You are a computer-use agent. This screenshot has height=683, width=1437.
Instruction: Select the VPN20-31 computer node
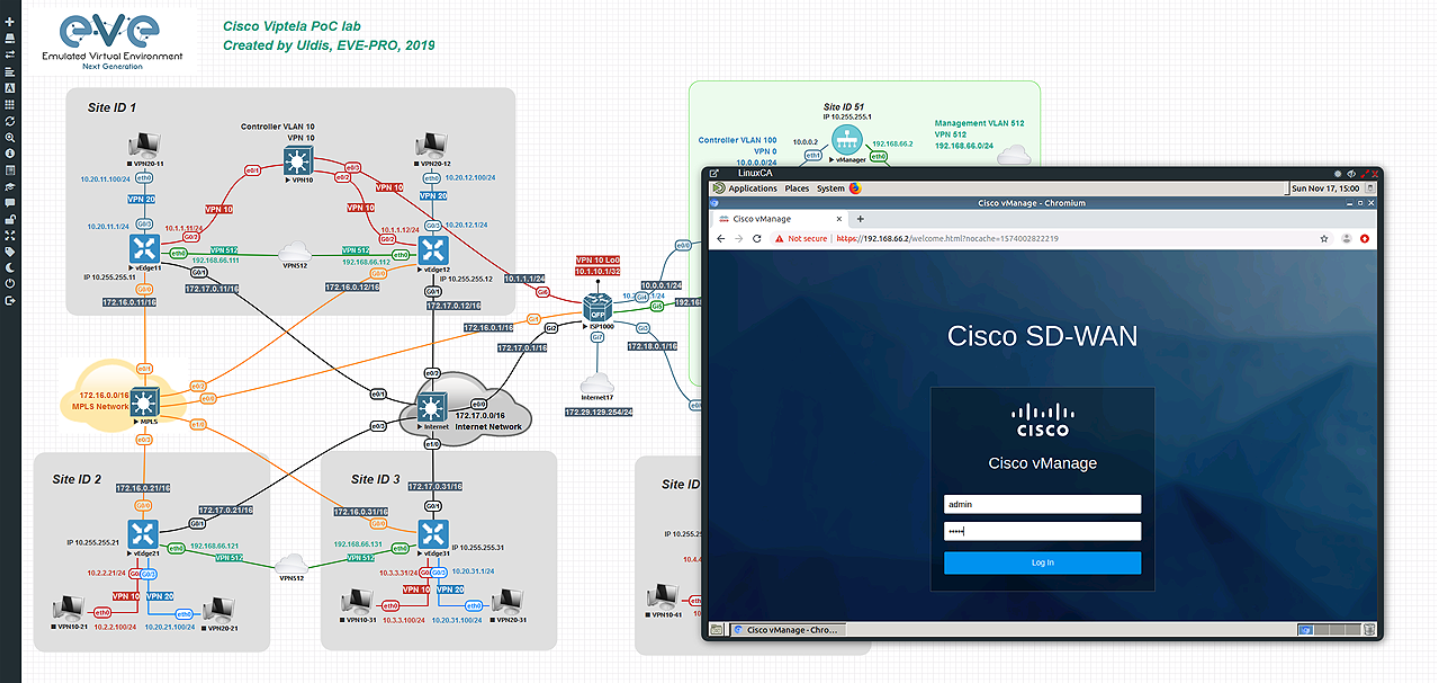pos(508,602)
